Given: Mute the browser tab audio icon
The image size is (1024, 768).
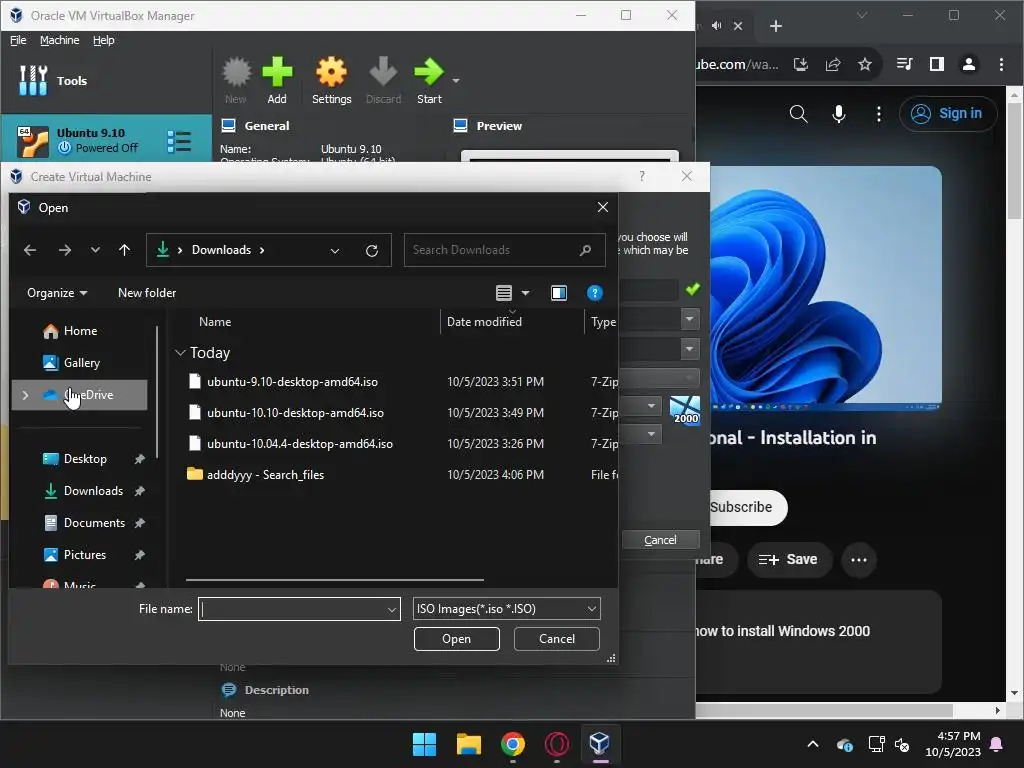Looking at the screenshot, I should pyautogui.click(x=716, y=25).
